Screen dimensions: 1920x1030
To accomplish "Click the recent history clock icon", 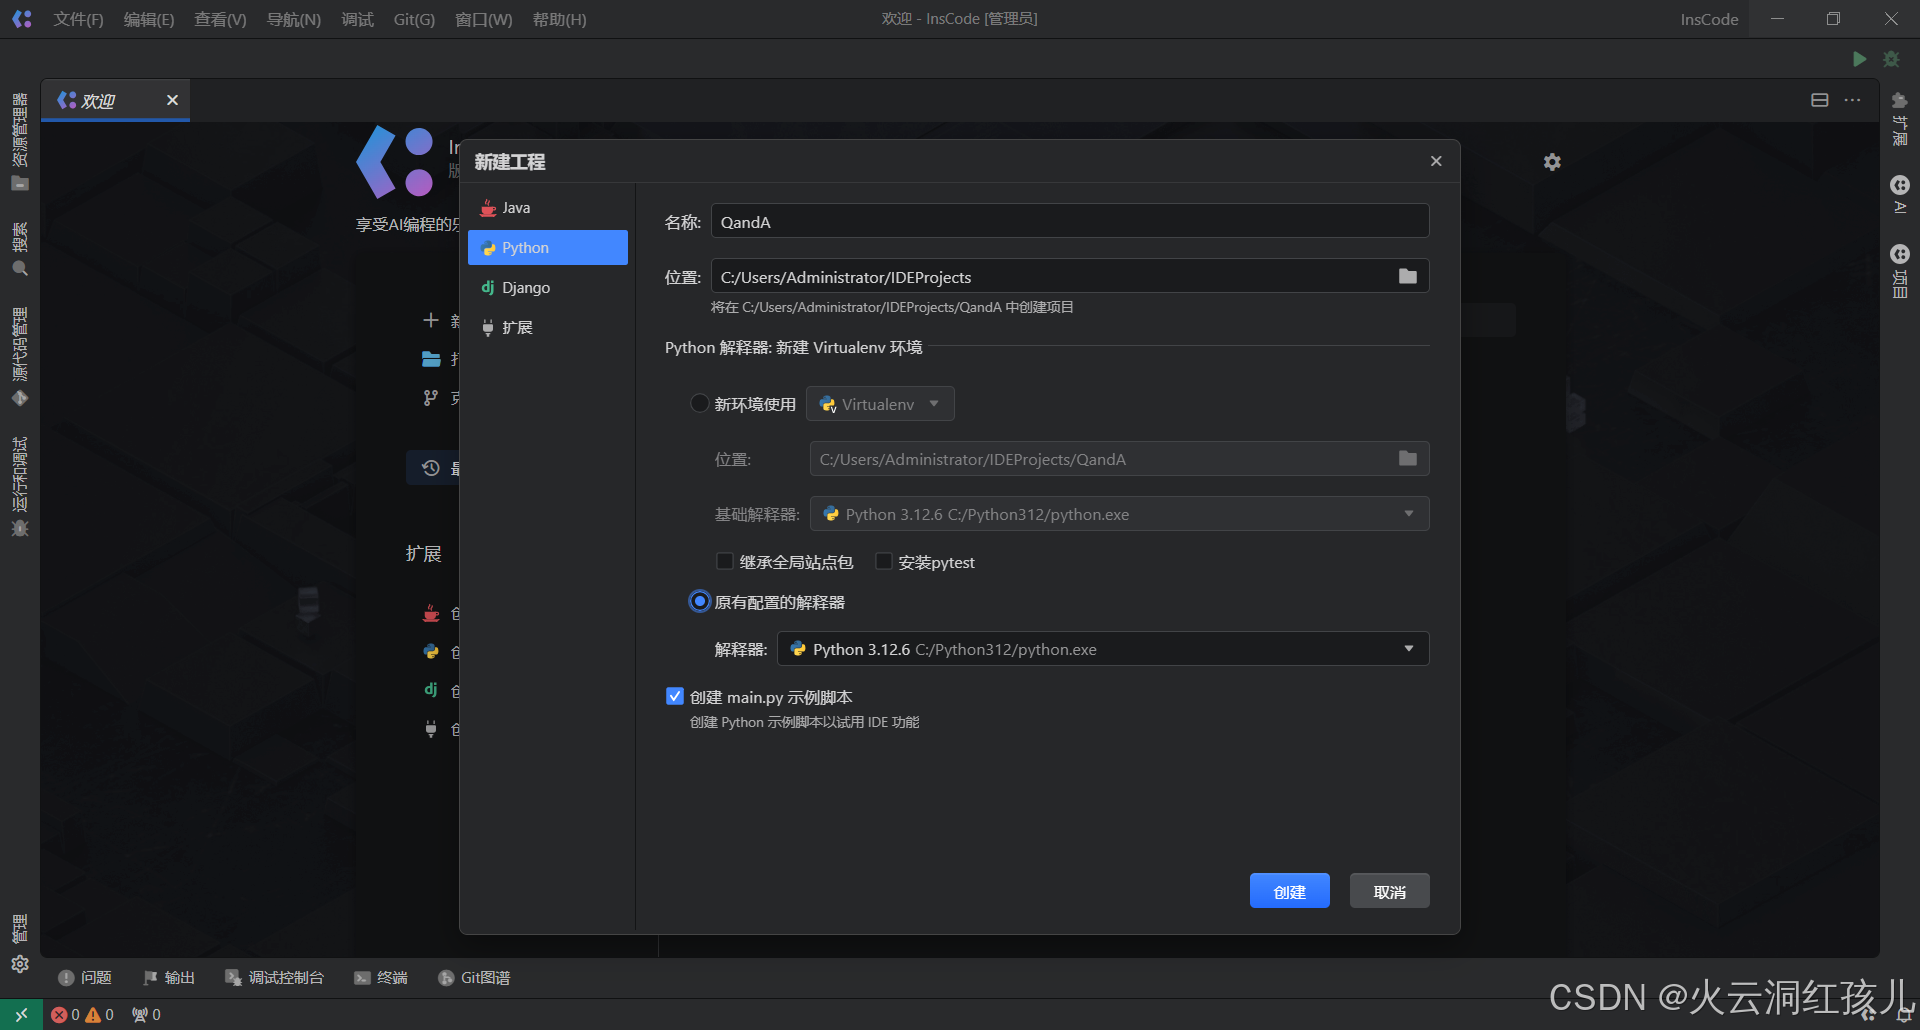I will click(x=431, y=468).
